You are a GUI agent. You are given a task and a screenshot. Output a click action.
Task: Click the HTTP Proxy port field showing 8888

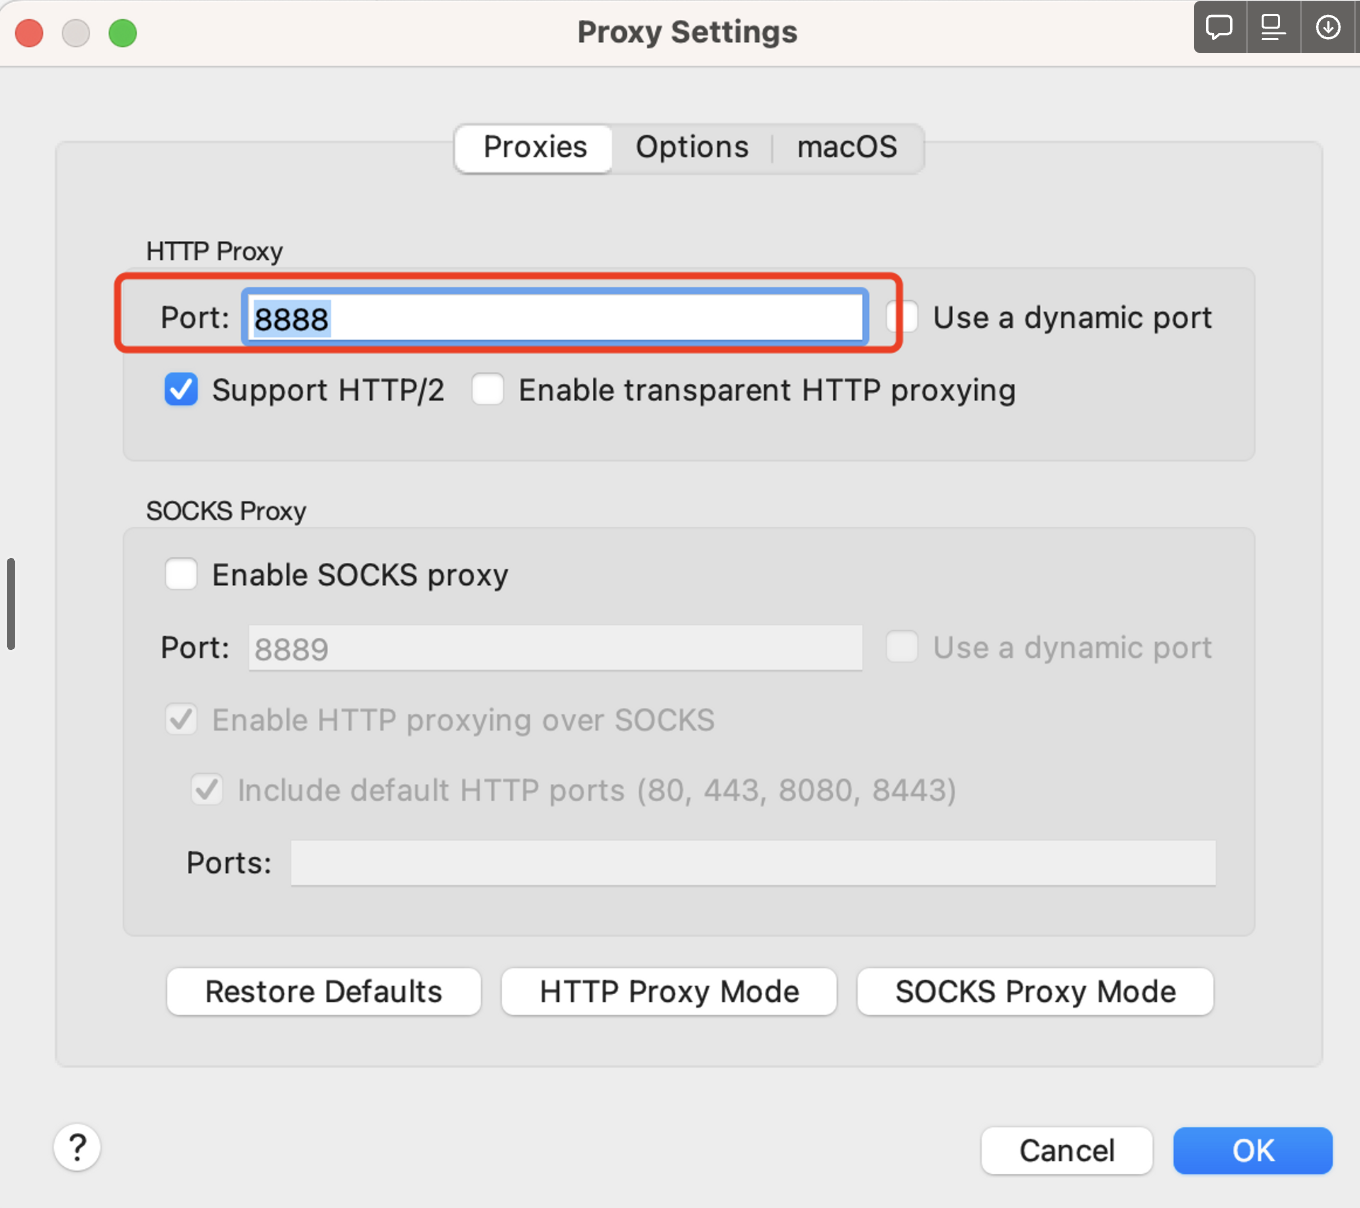point(554,317)
